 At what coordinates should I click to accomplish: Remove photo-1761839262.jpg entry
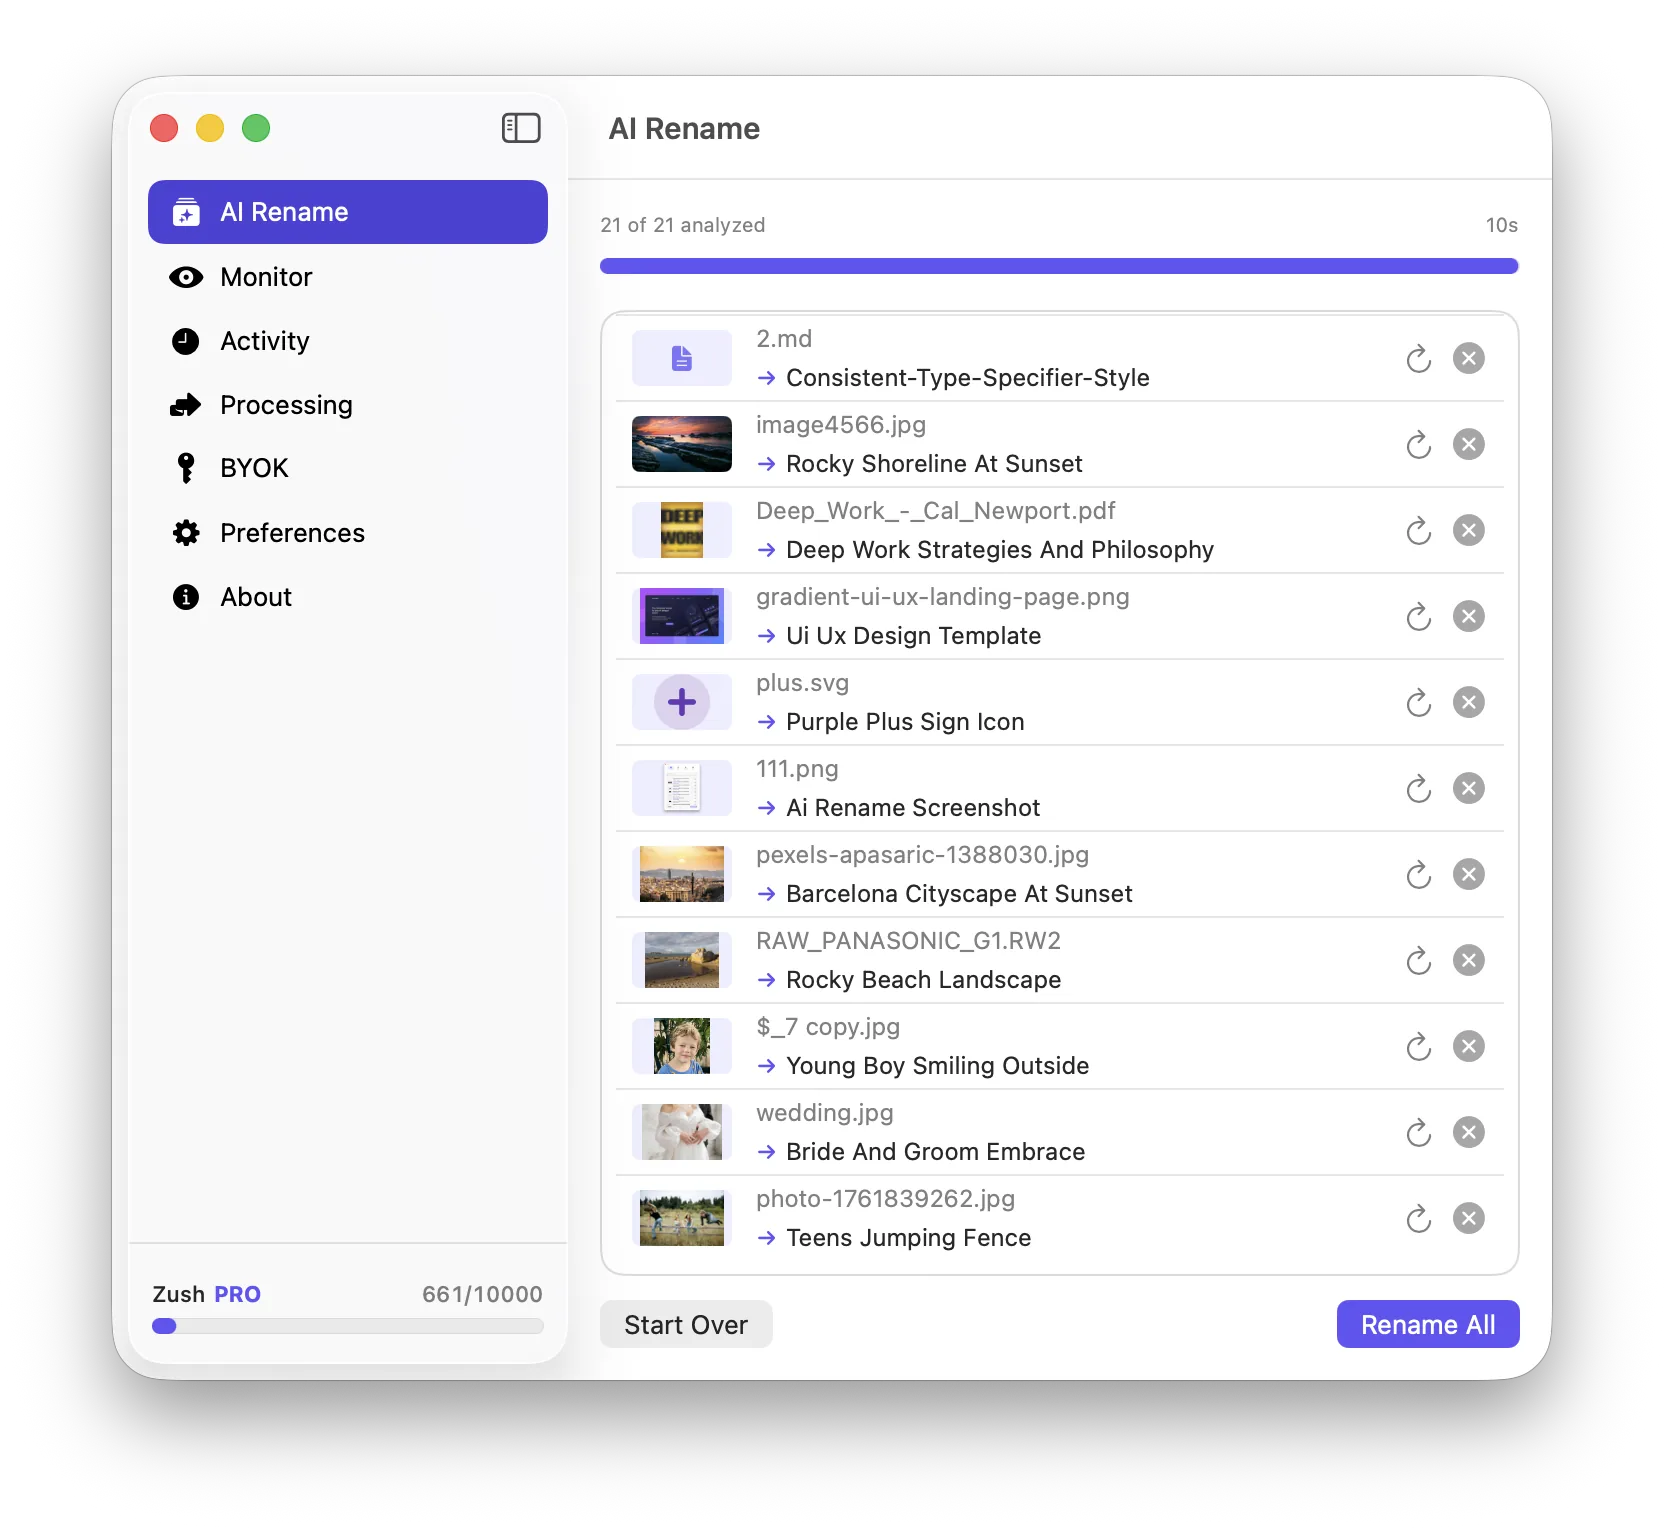1468,1218
